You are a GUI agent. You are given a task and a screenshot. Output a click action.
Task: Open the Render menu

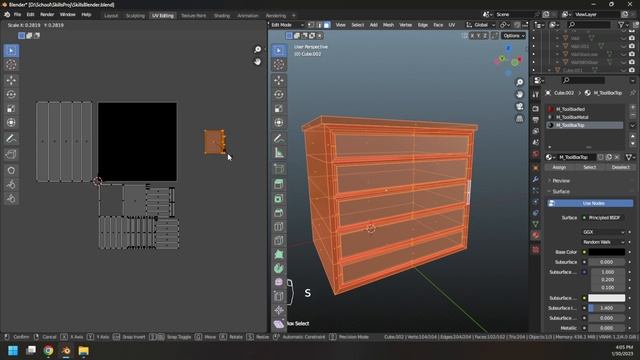(x=47, y=15)
